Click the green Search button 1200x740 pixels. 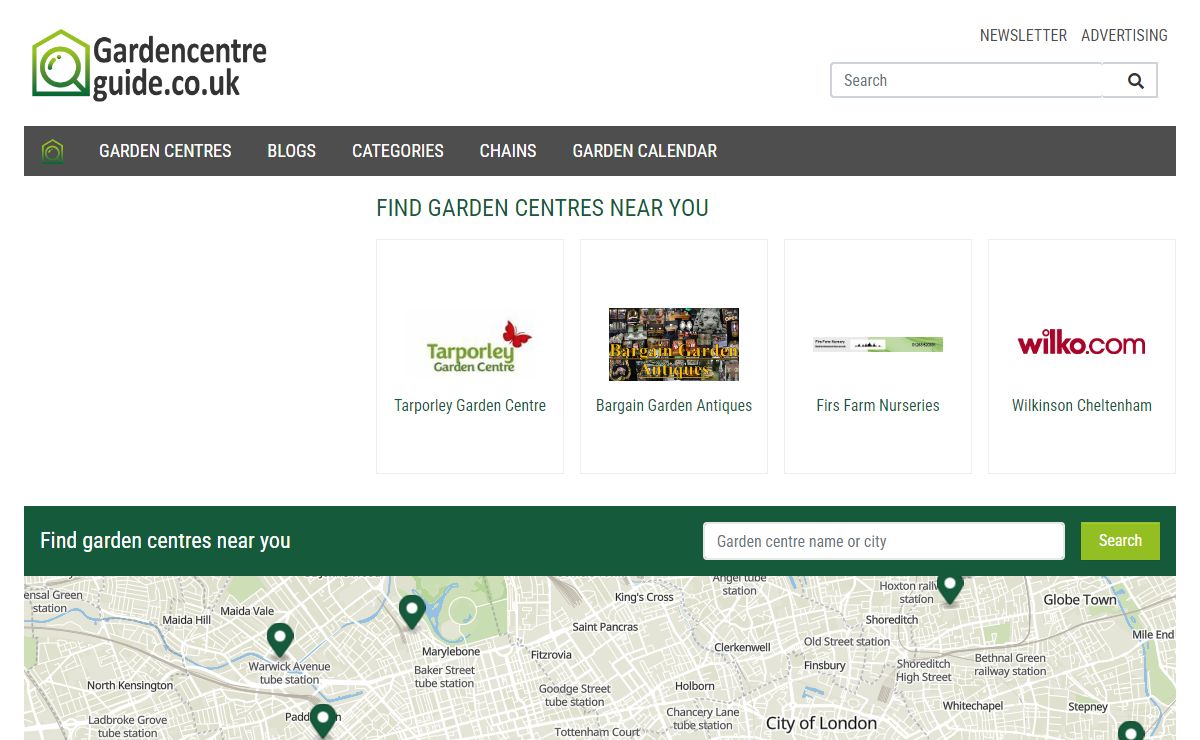[1120, 541]
